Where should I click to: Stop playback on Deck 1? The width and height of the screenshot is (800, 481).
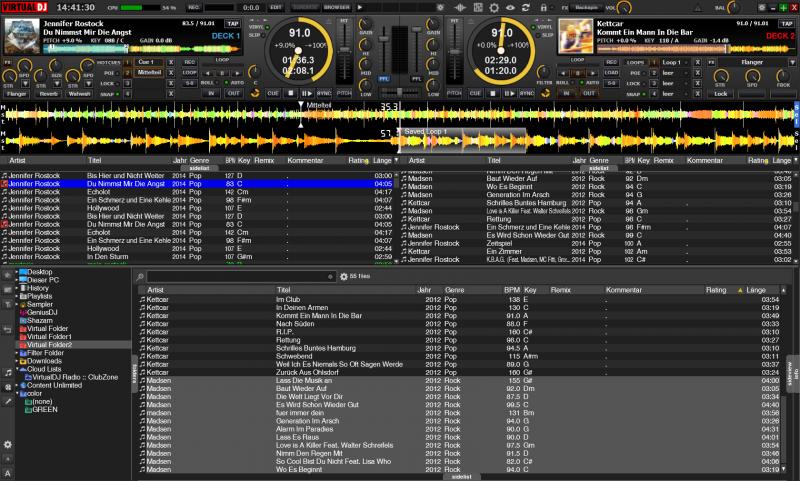click(x=290, y=93)
